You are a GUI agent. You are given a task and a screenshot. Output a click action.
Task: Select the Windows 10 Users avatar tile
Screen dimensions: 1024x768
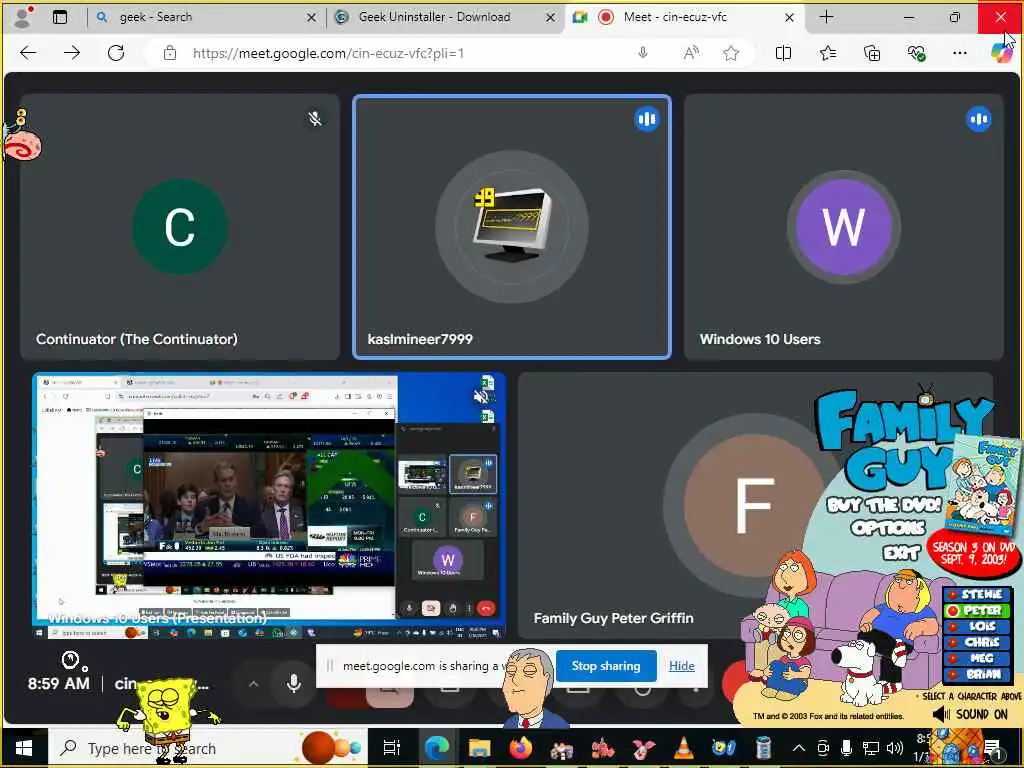click(844, 227)
